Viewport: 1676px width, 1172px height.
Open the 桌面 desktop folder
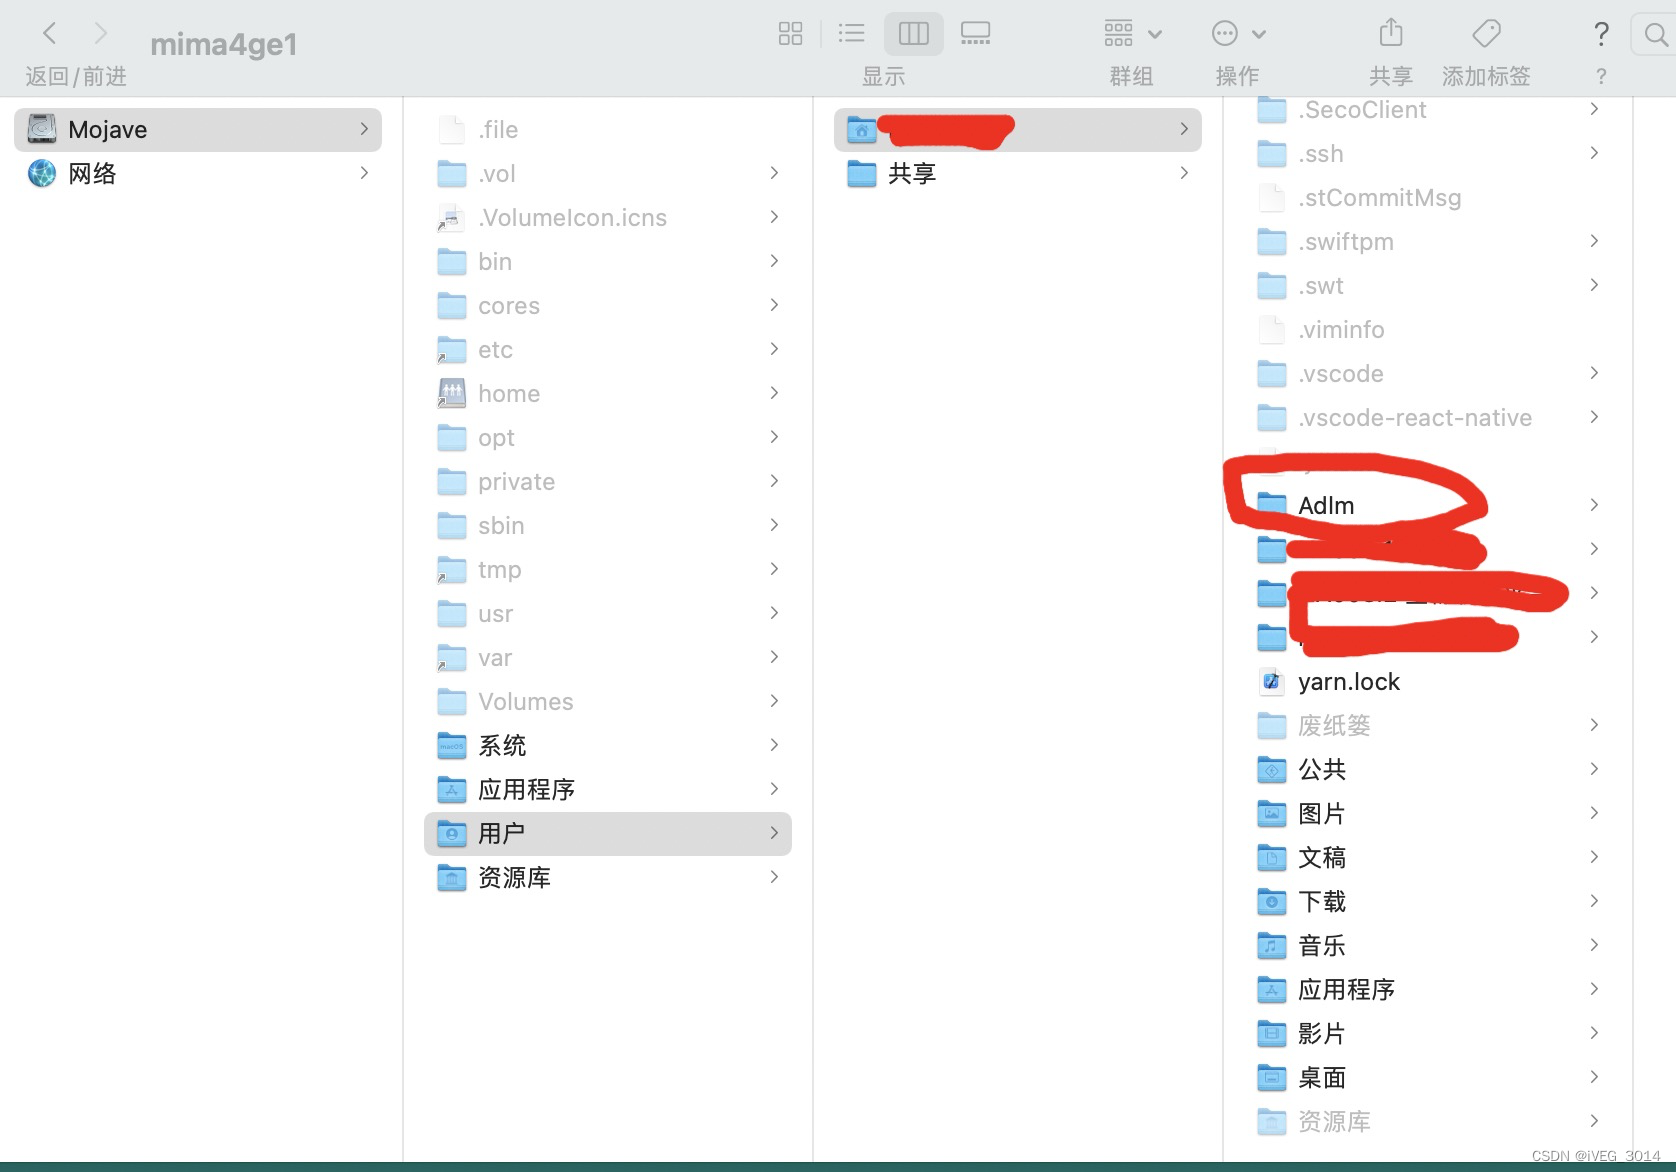tap(1321, 1078)
